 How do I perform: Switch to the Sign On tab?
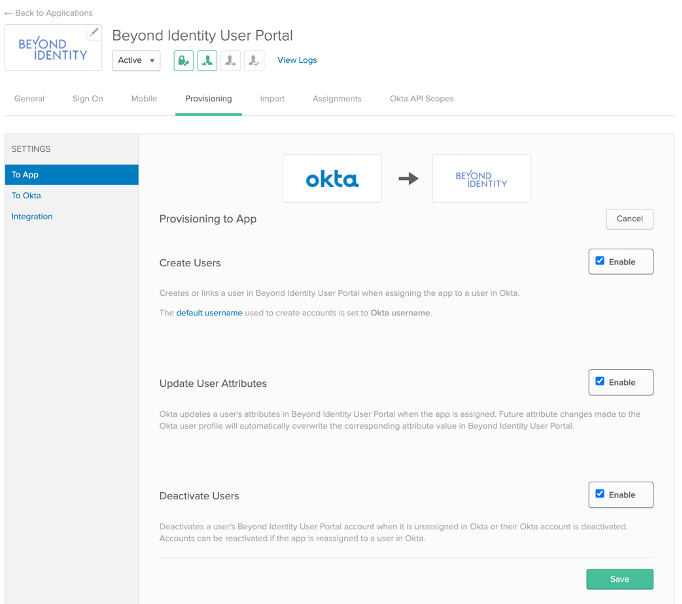click(x=88, y=99)
